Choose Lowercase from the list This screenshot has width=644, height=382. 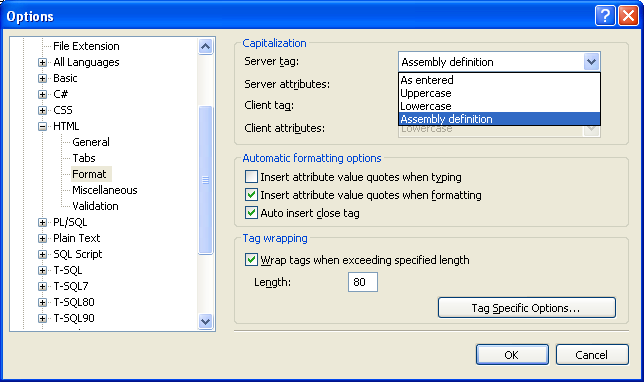coord(499,106)
